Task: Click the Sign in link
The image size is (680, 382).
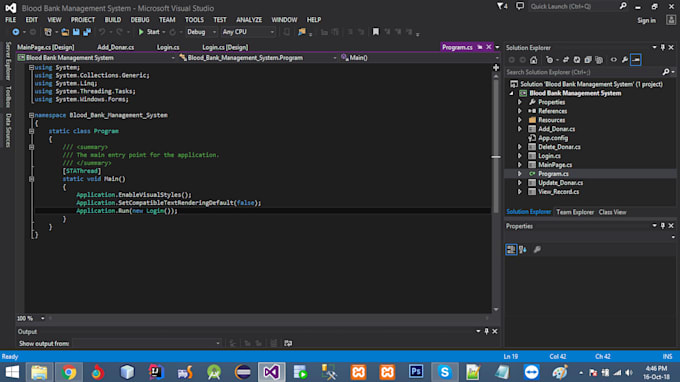Action: pos(646,20)
